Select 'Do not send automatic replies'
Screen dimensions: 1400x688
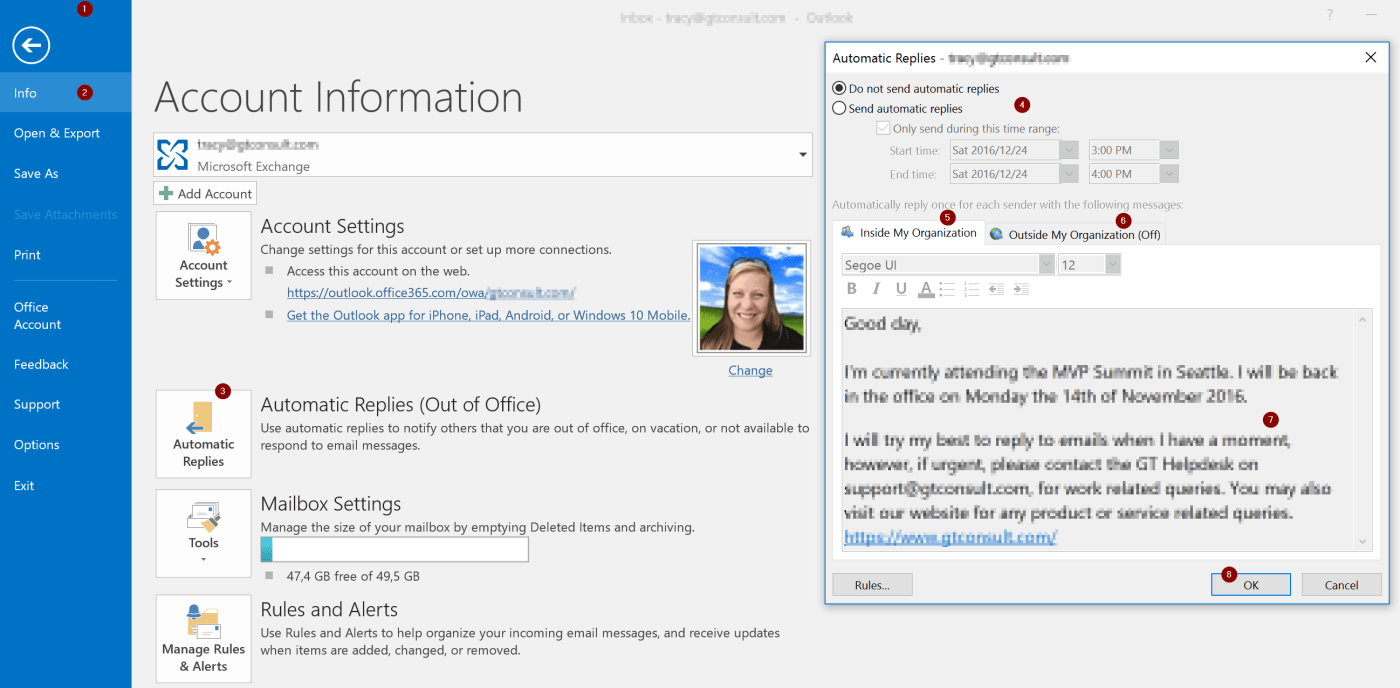tap(840, 89)
